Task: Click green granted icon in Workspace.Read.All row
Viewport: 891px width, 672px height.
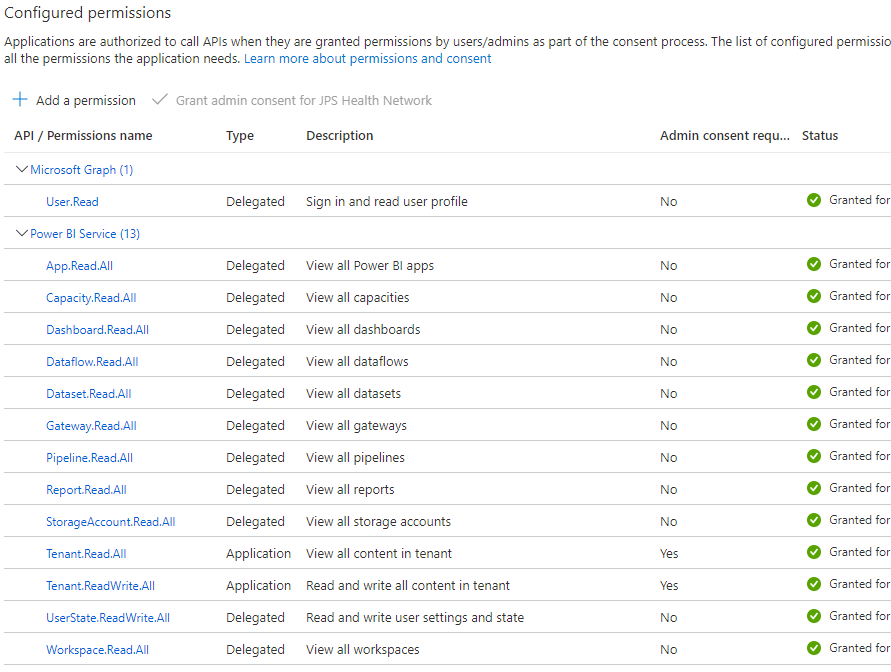Action: [814, 648]
